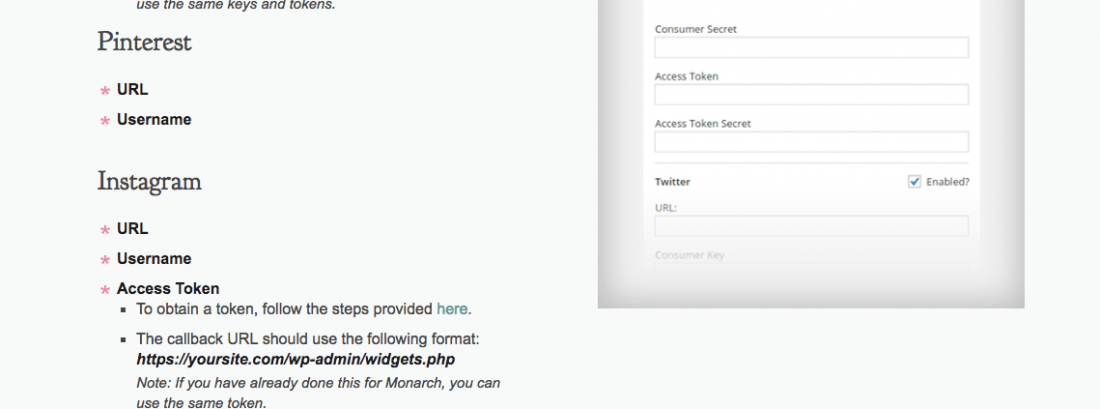Click the asterisk bullet beside Pinterest Username
The height and width of the screenshot is (409, 1100).
(x=105, y=121)
